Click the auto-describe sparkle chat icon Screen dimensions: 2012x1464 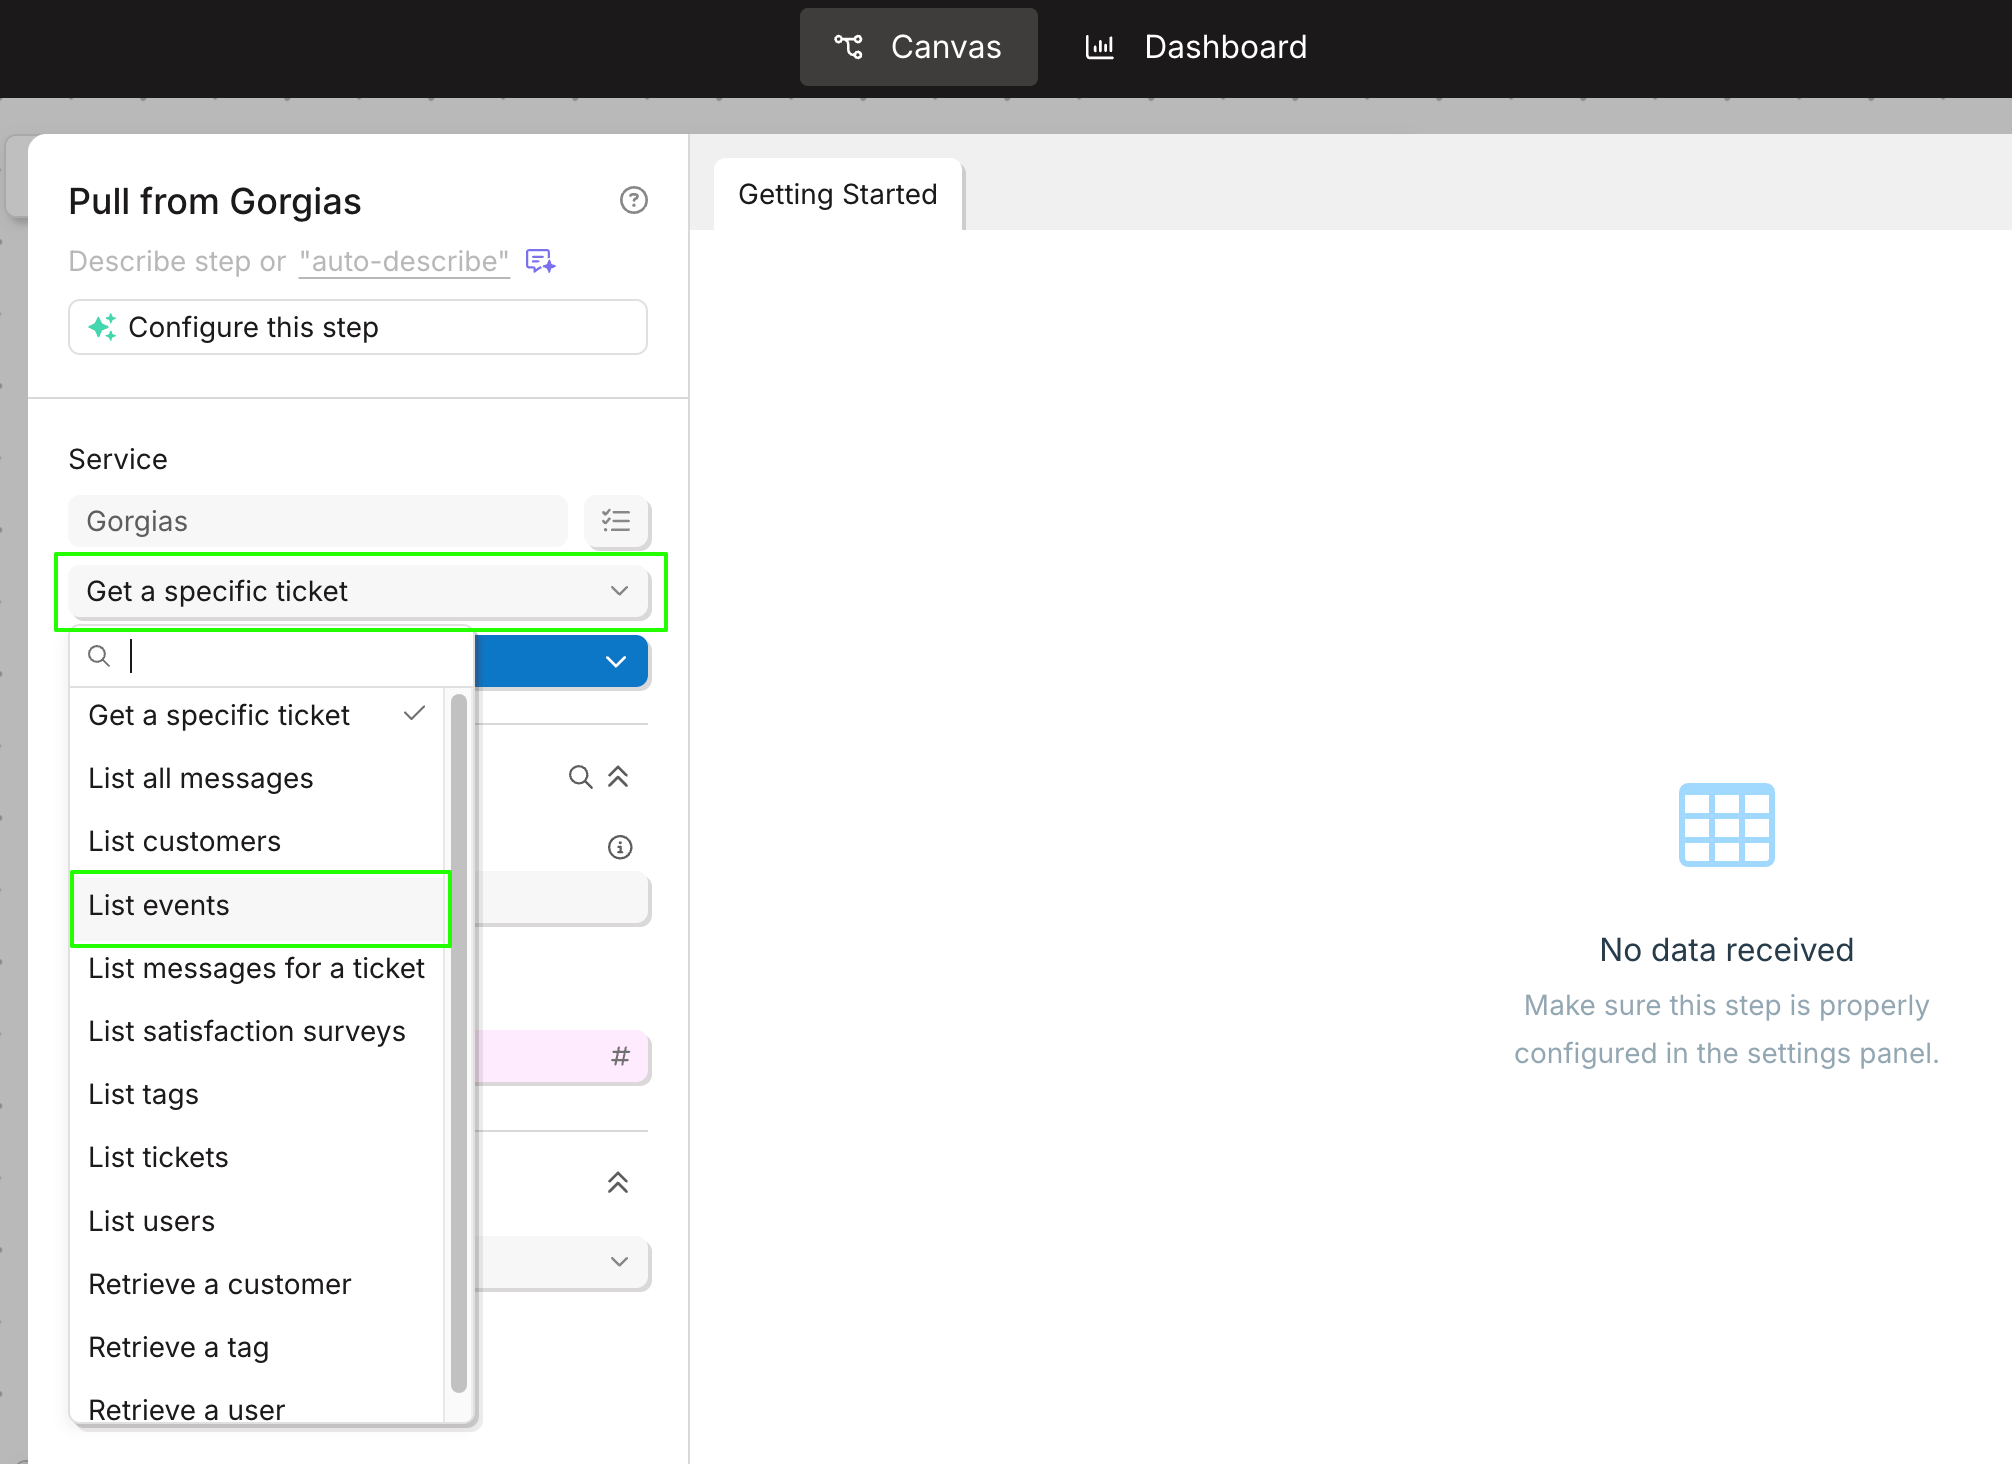540,261
